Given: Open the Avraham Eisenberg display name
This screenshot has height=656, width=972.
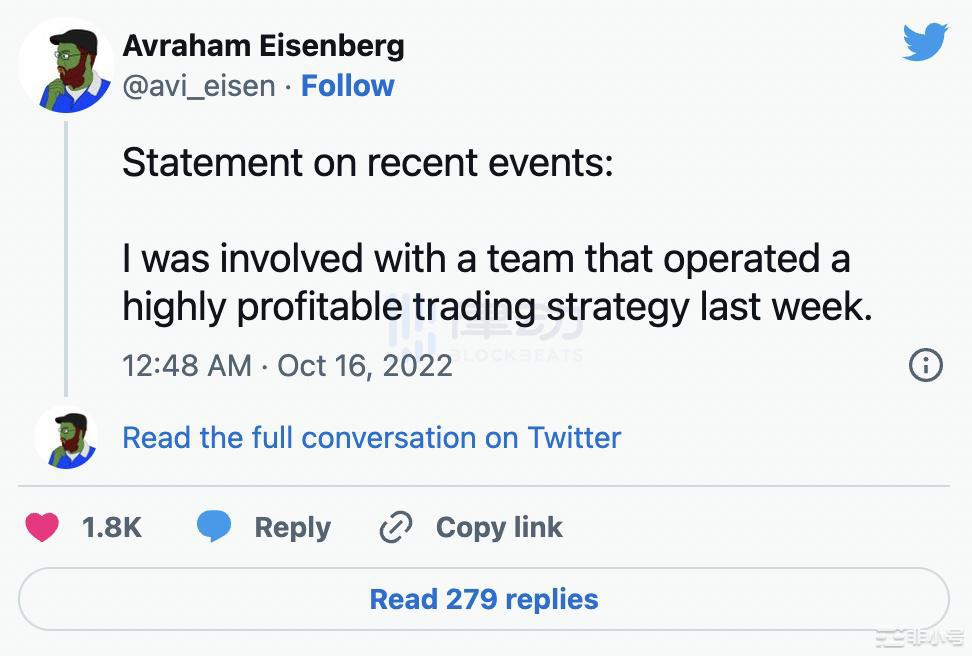Looking at the screenshot, I should tap(263, 45).
